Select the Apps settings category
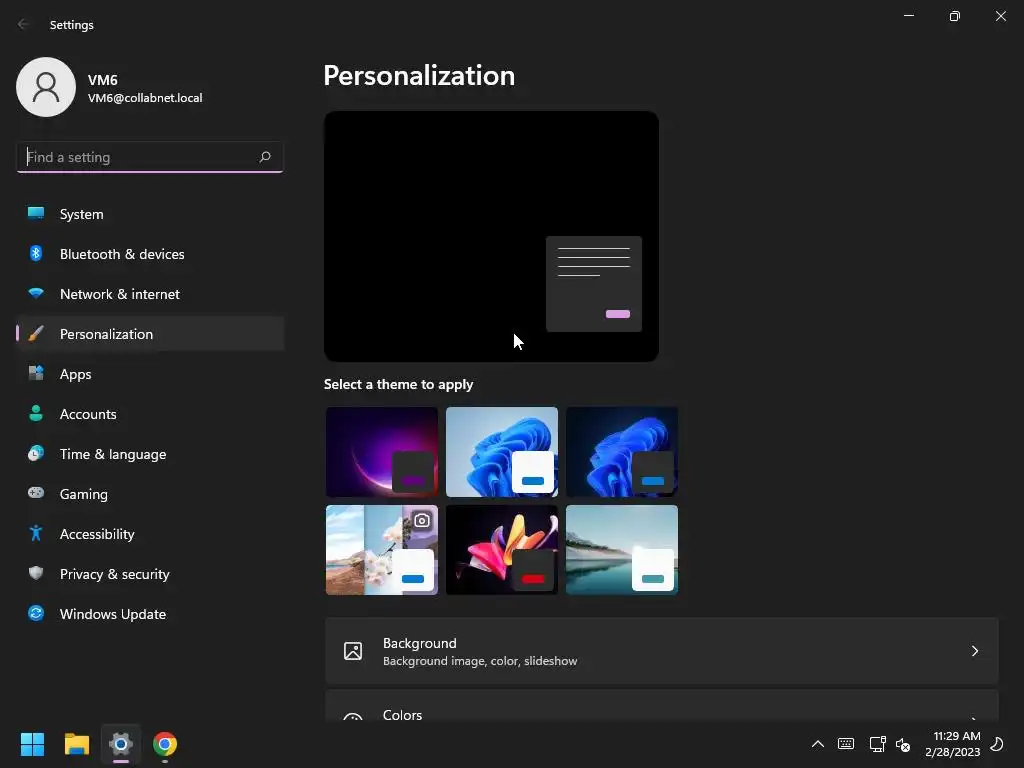1024x768 pixels. tap(150, 374)
